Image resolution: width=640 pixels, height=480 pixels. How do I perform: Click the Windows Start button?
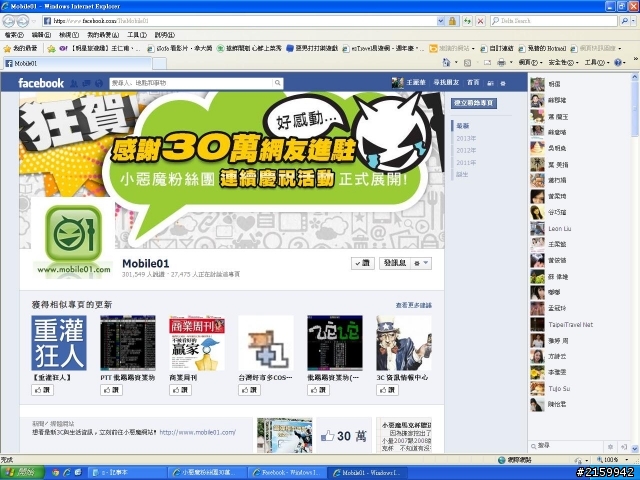click(x=22, y=473)
